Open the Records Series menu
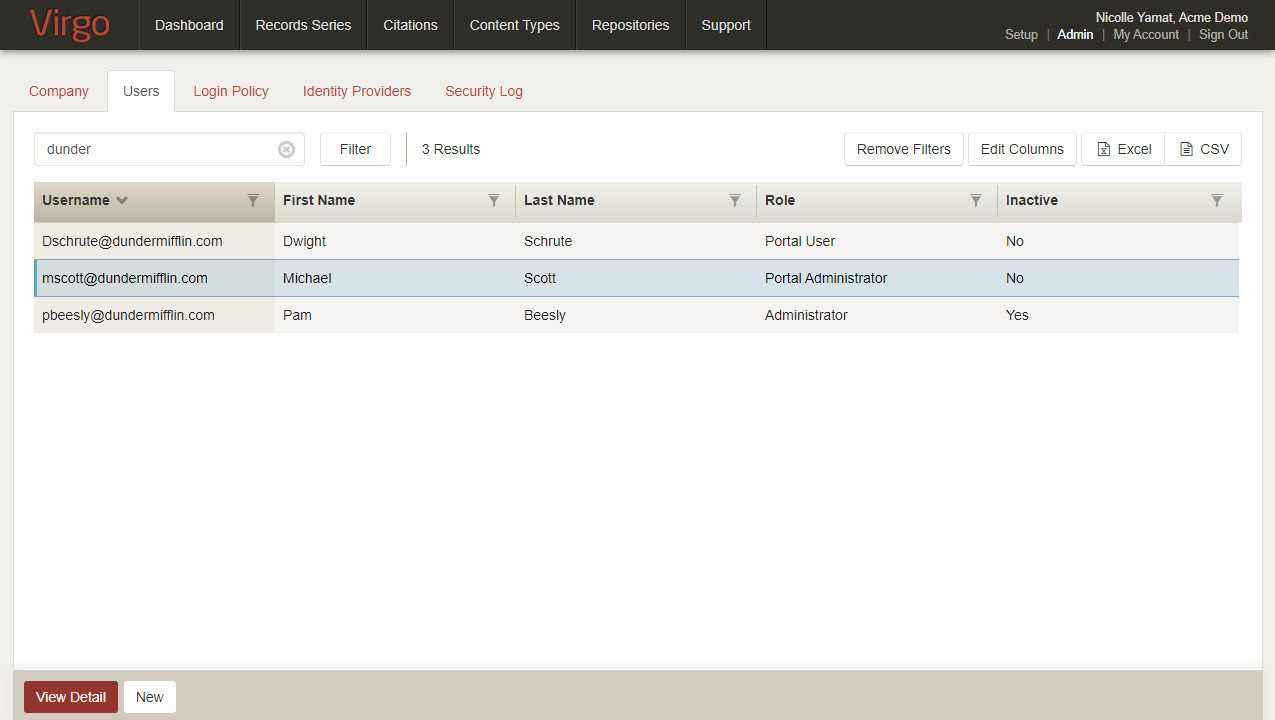Viewport: 1275px width, 720px height. [303, 25]
